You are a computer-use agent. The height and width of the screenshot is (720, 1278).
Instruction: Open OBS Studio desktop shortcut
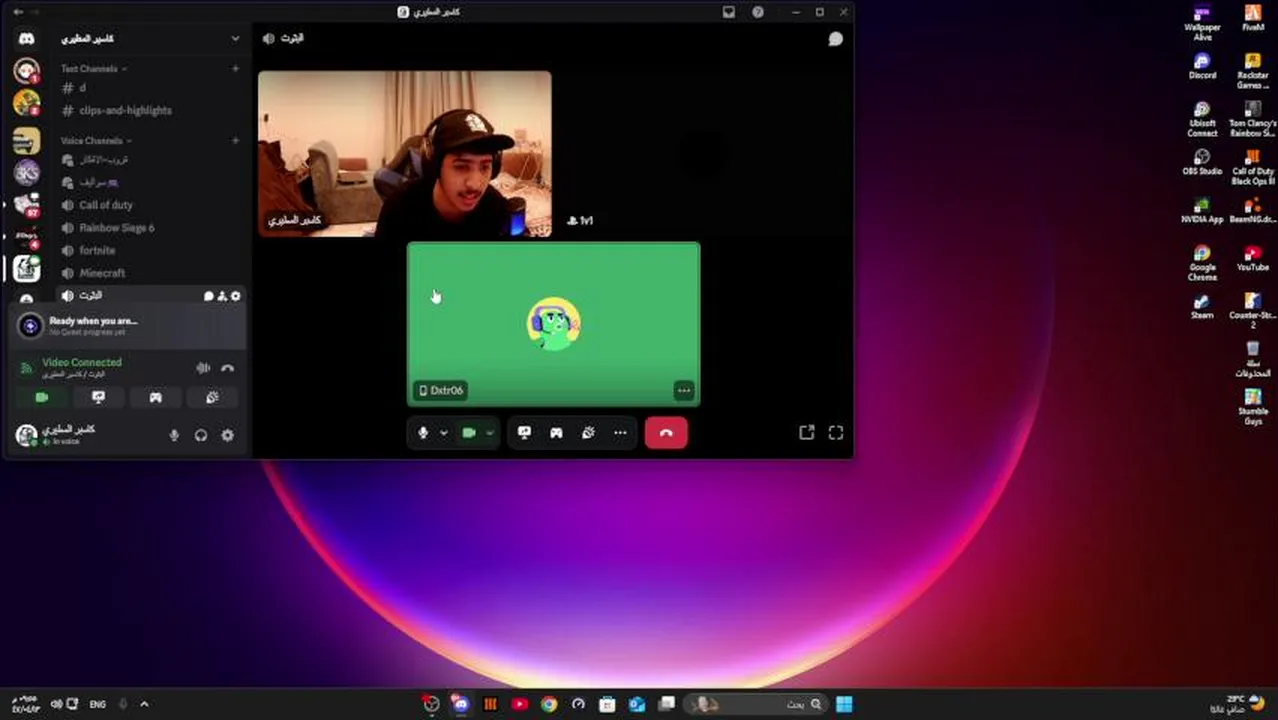[1202, 163]
